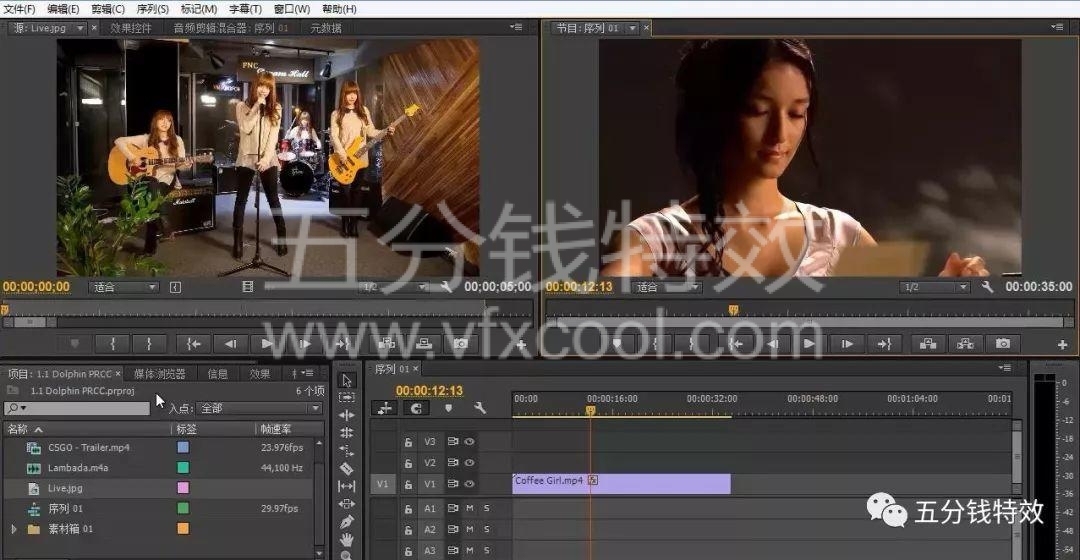Sort the project list by 名称 column
The height and width of the screenshot is (560, 1080).
click(18, 429)
